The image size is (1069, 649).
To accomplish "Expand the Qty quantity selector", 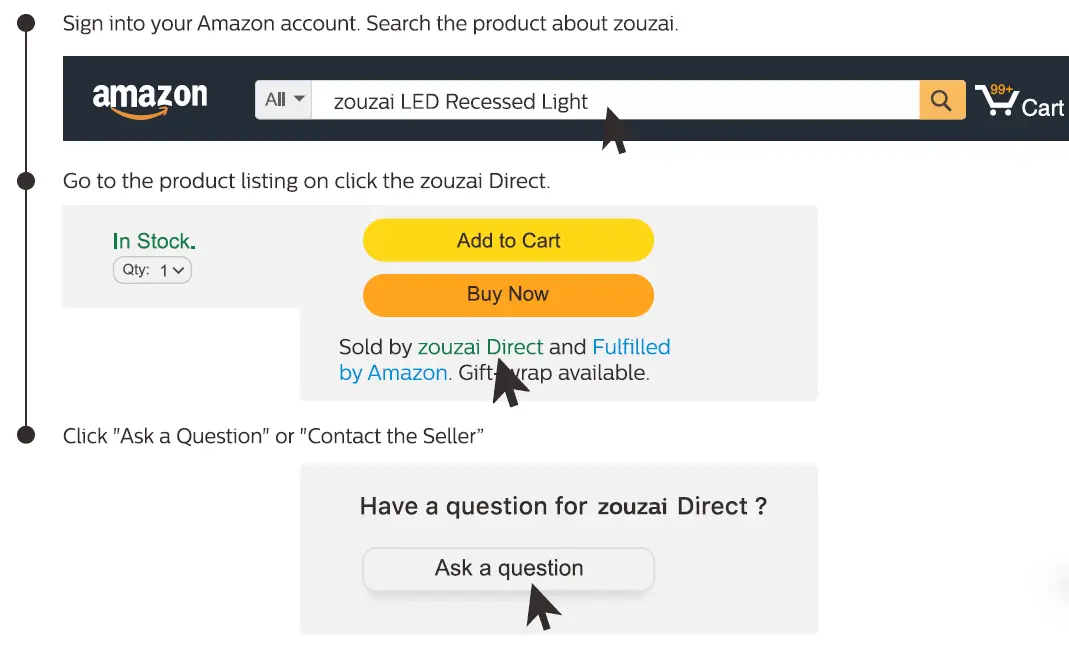I will [152, 270].
